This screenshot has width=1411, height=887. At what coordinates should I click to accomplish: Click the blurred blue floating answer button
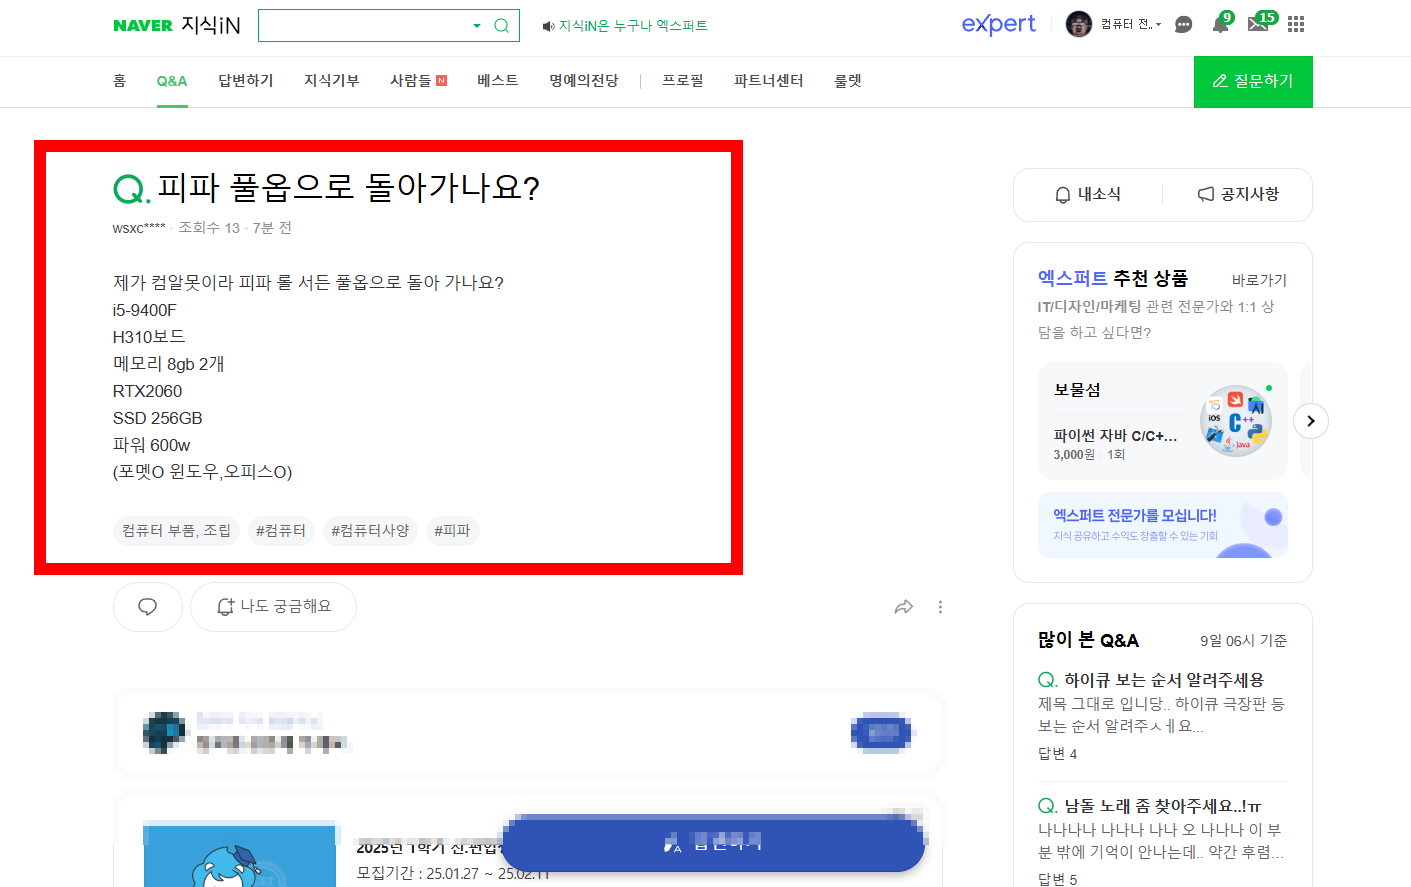pyautogui.click(x=712, y=843)
